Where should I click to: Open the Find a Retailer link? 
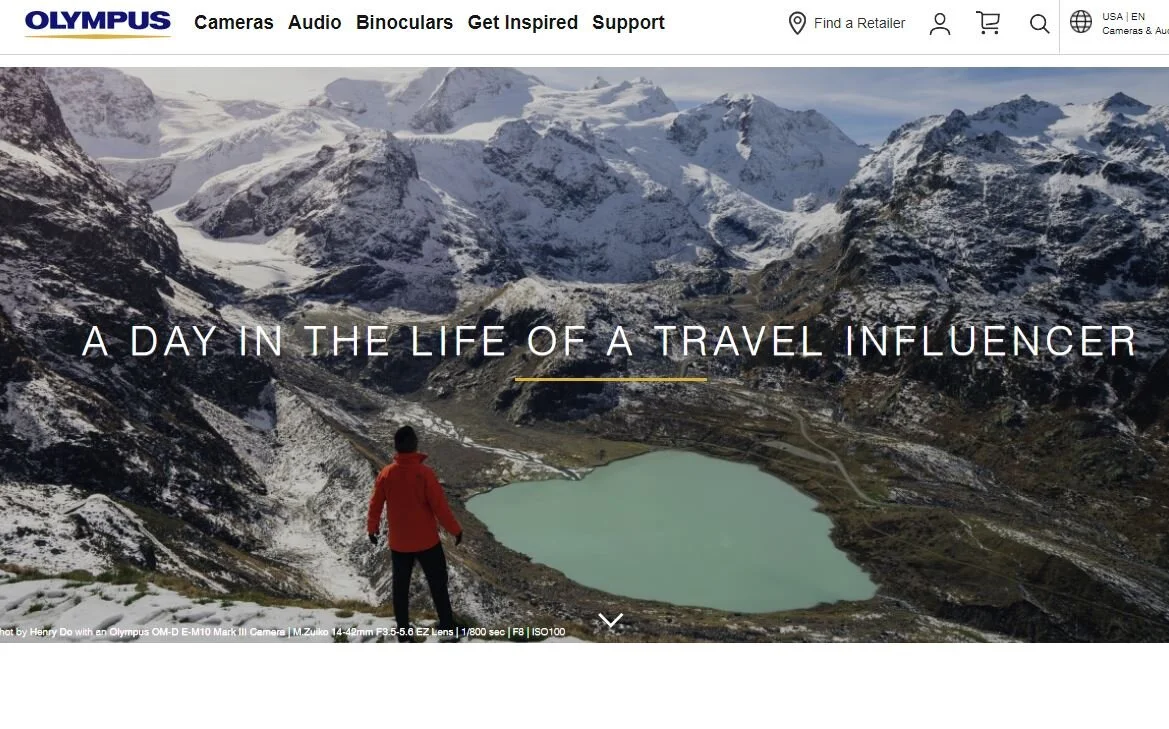pyautogui.click(x=860, y=23)
